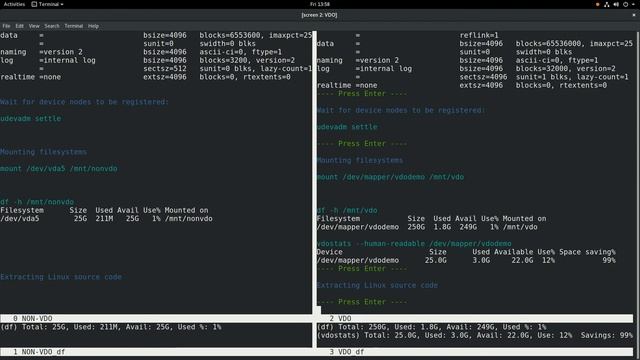This screenshot has height=360, width=640.
Task: Open the File menu
Action: (6, 26)
